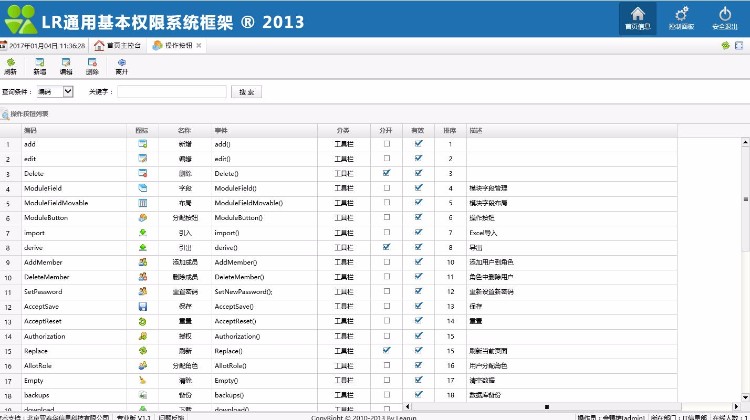This screenshot has width=750, height=420.
Task: Select the 'ModuleFieldMovable()' event cell
Action: pos(264,203)
